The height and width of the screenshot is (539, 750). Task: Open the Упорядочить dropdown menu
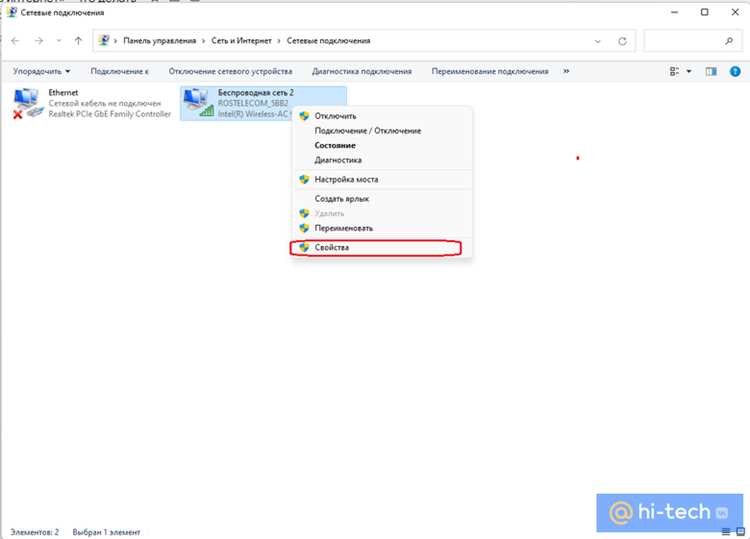pyautogui.click(x=42, y=71)
